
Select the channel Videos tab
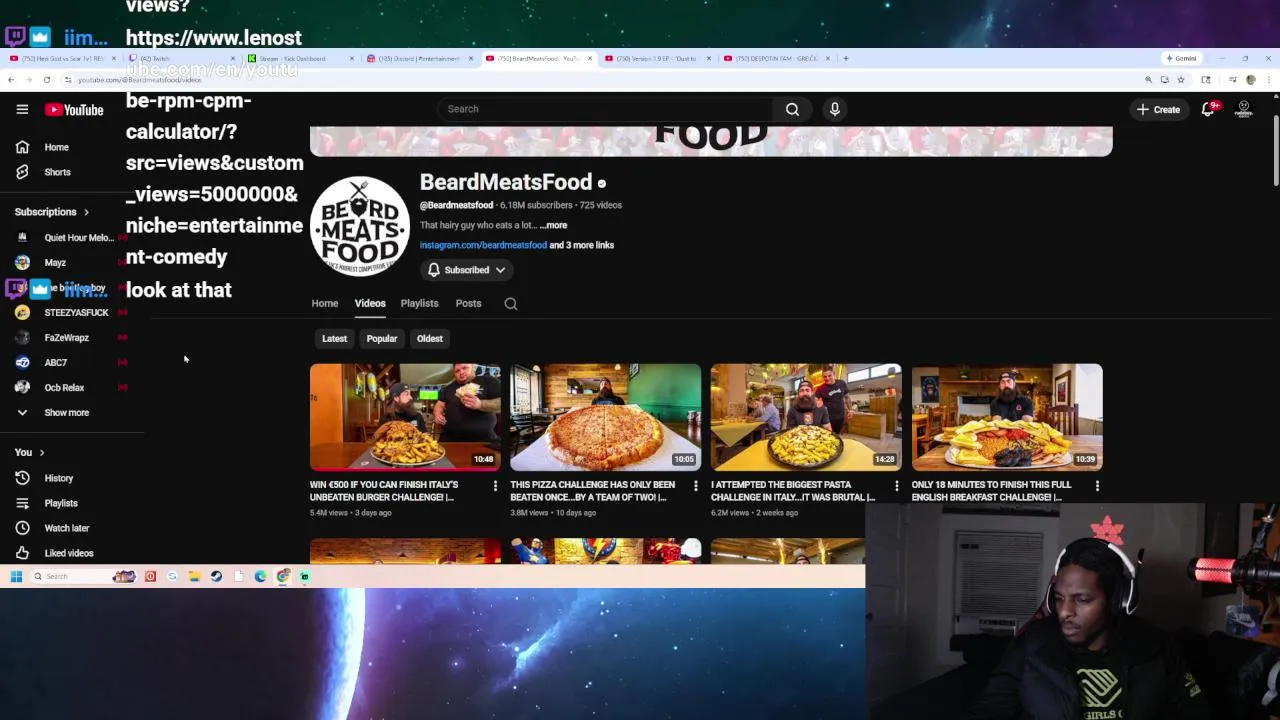point(369,303)
